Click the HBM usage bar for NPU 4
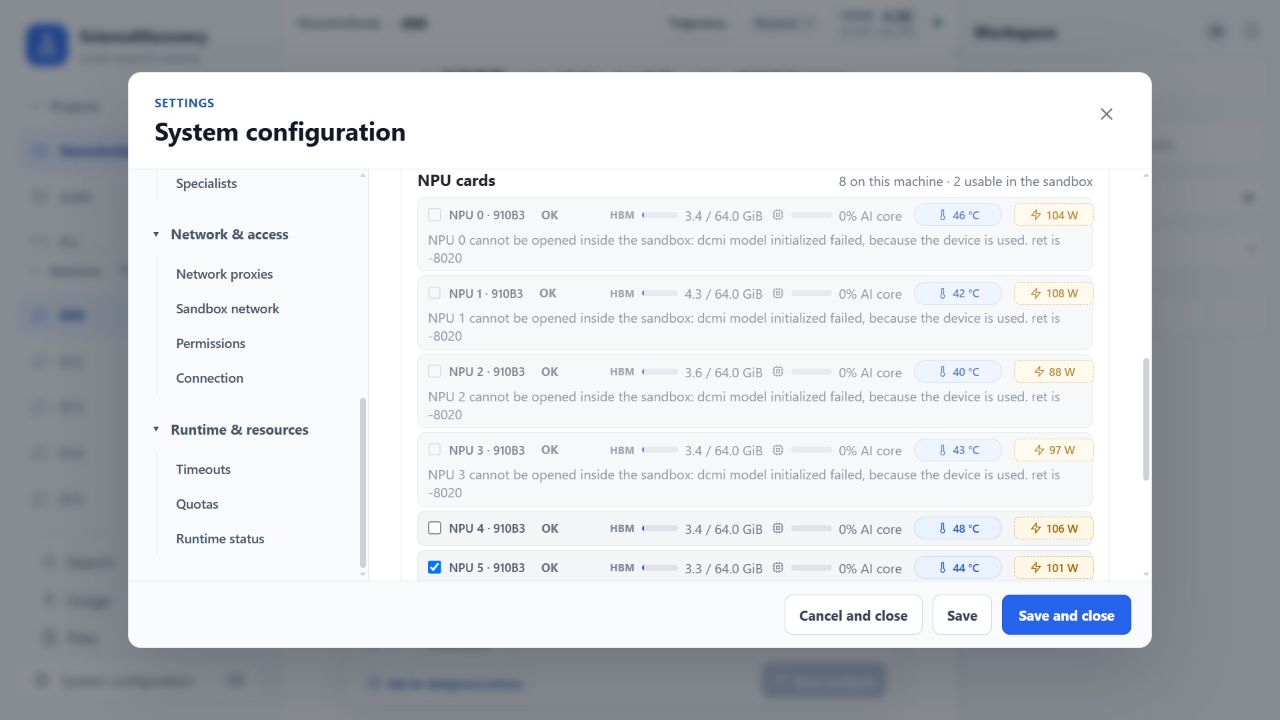 click(659, 528)
